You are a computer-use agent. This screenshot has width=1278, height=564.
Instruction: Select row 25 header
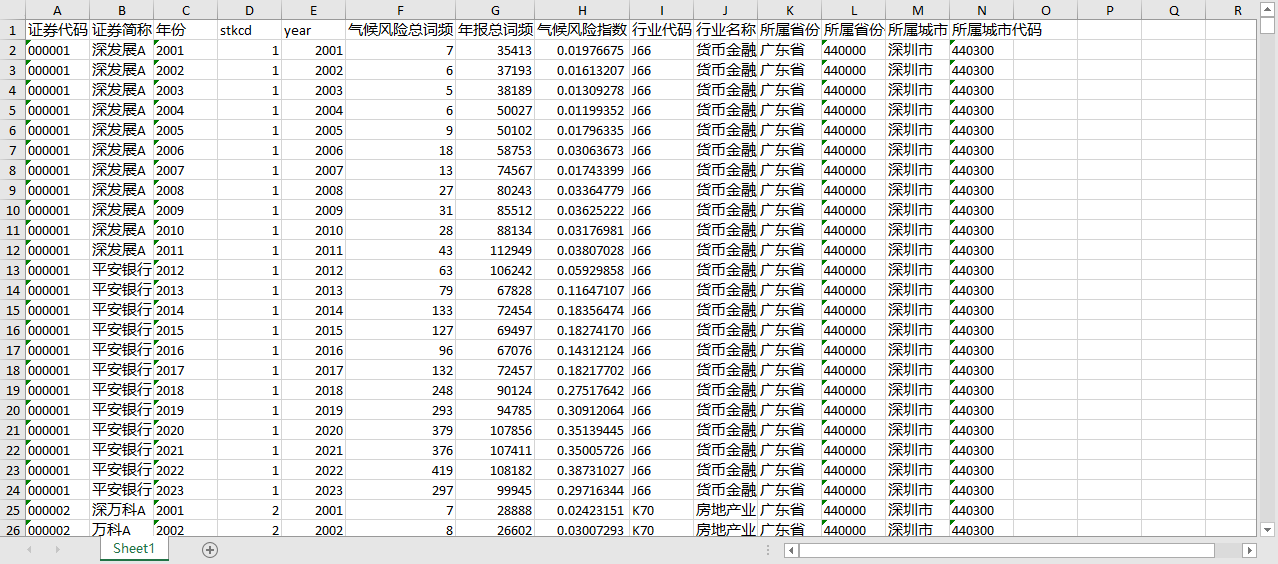click(12, 510)
